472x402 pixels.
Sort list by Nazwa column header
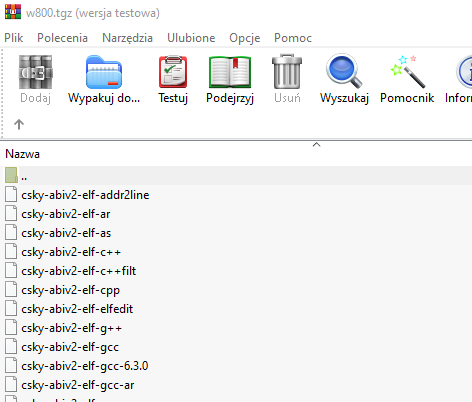tap(22, 154)
